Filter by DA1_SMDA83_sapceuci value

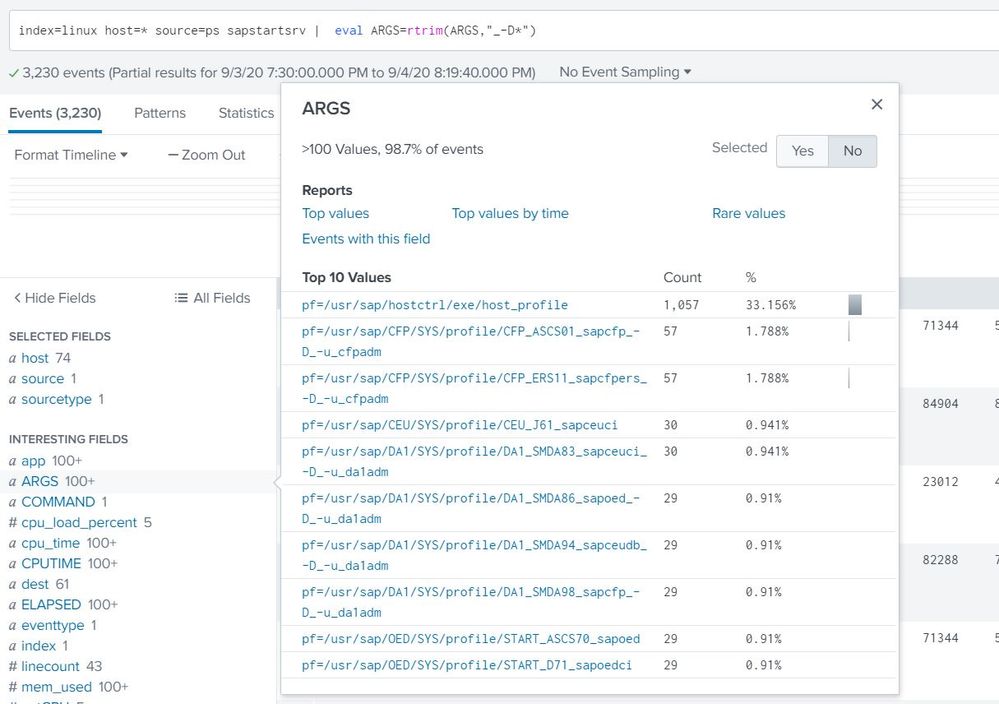coord(474,461)
